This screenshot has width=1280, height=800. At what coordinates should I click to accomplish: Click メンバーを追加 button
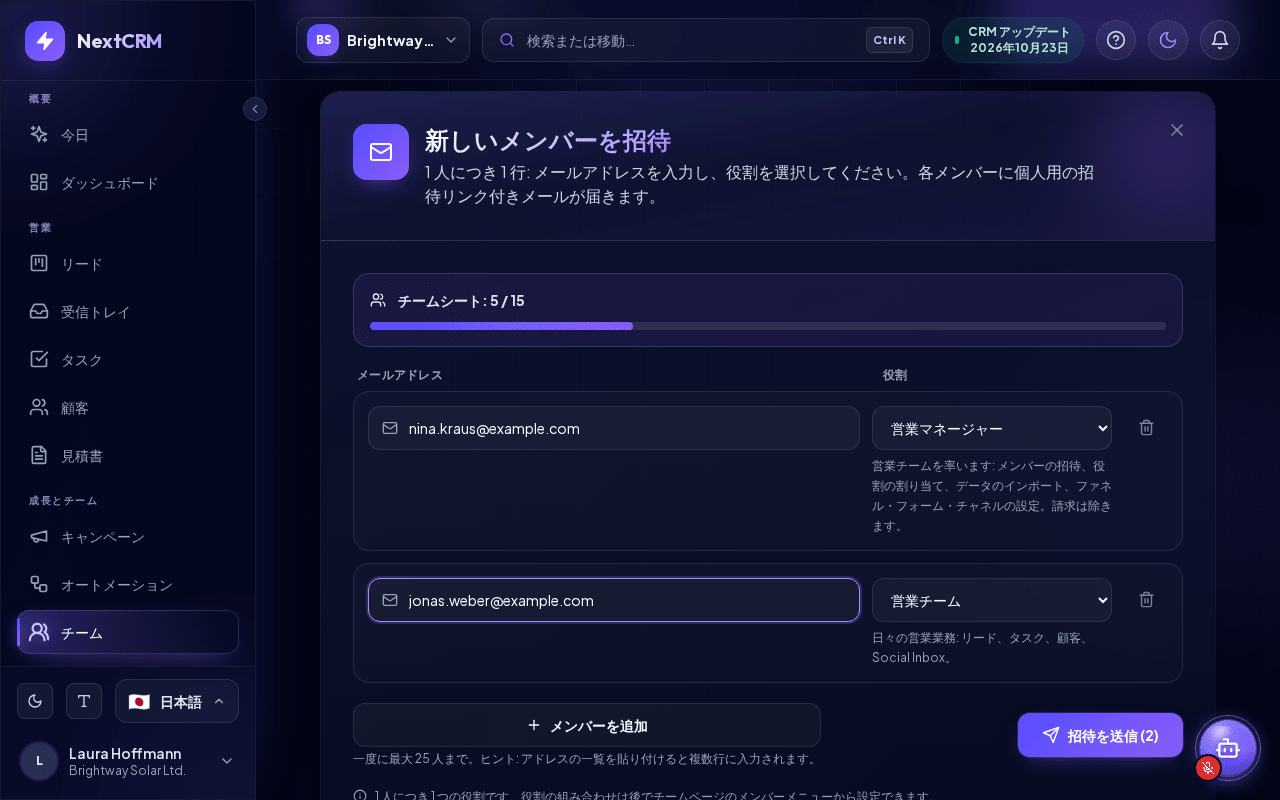point(587,725)
